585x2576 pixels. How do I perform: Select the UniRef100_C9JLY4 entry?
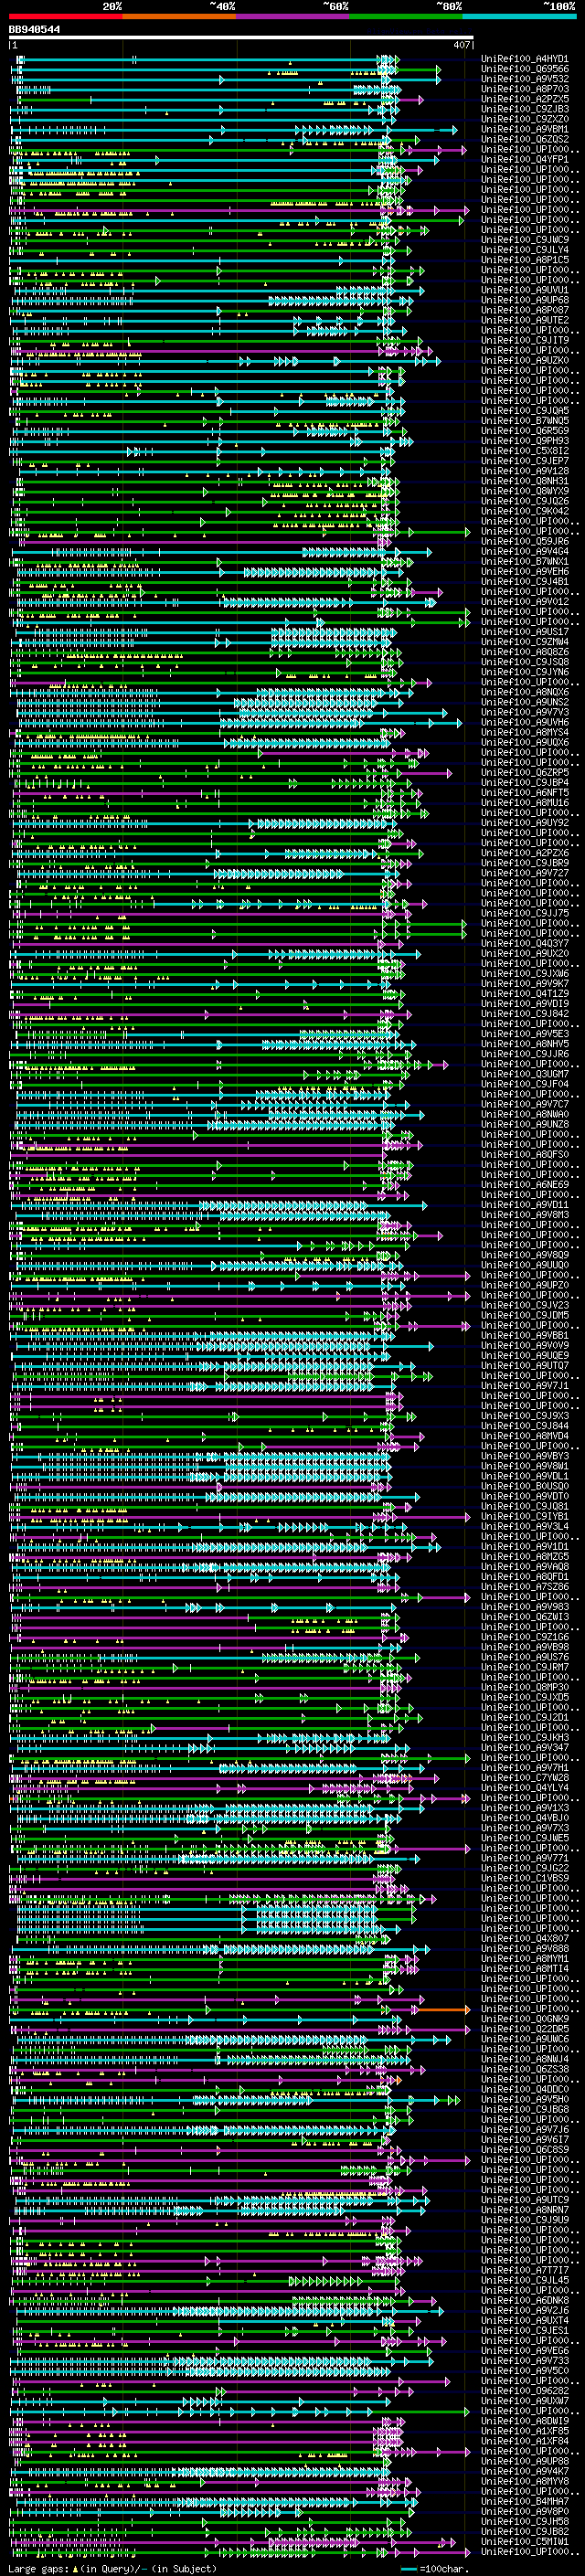pos(524,250)
